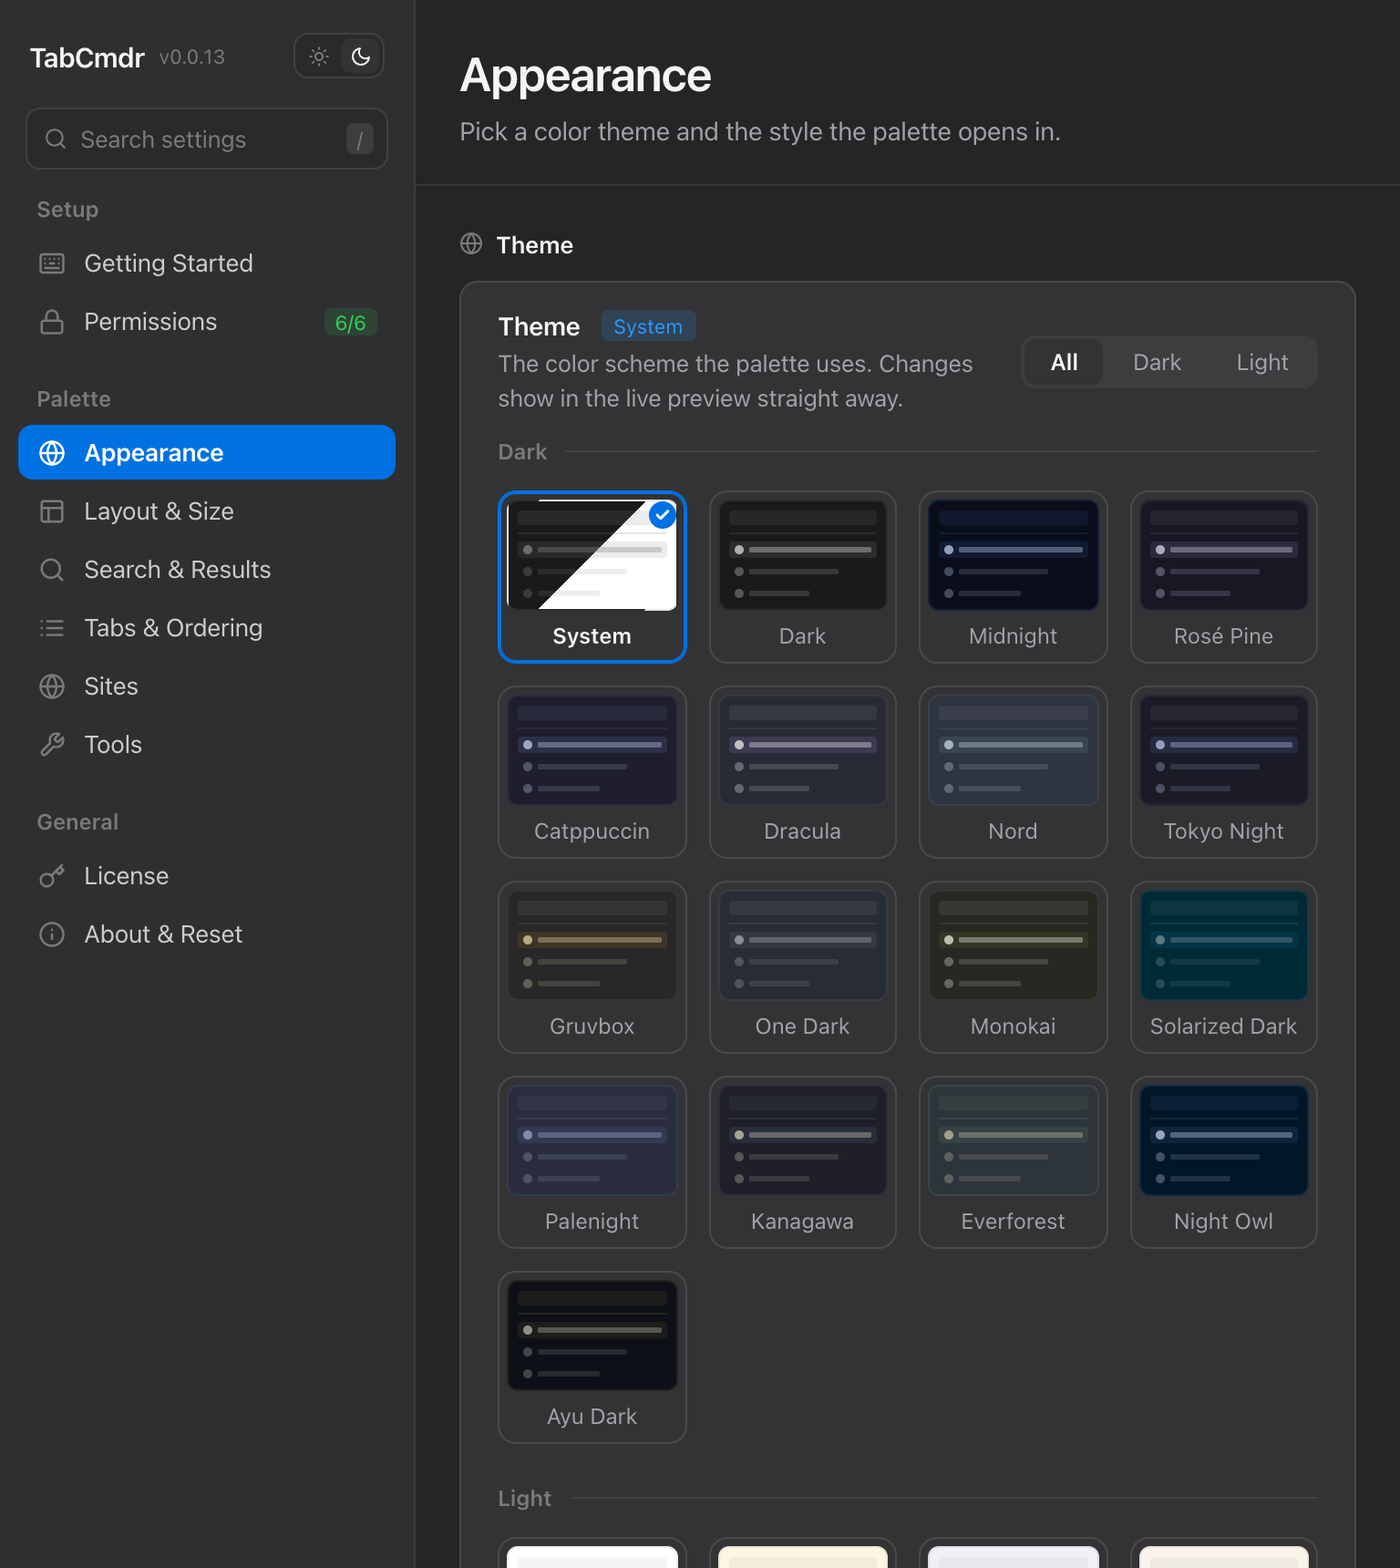Open Tabs & Ordering list icon
Image resolution: width=1400 pixels, height=1568 pixels.
click(x=52, y=628)
